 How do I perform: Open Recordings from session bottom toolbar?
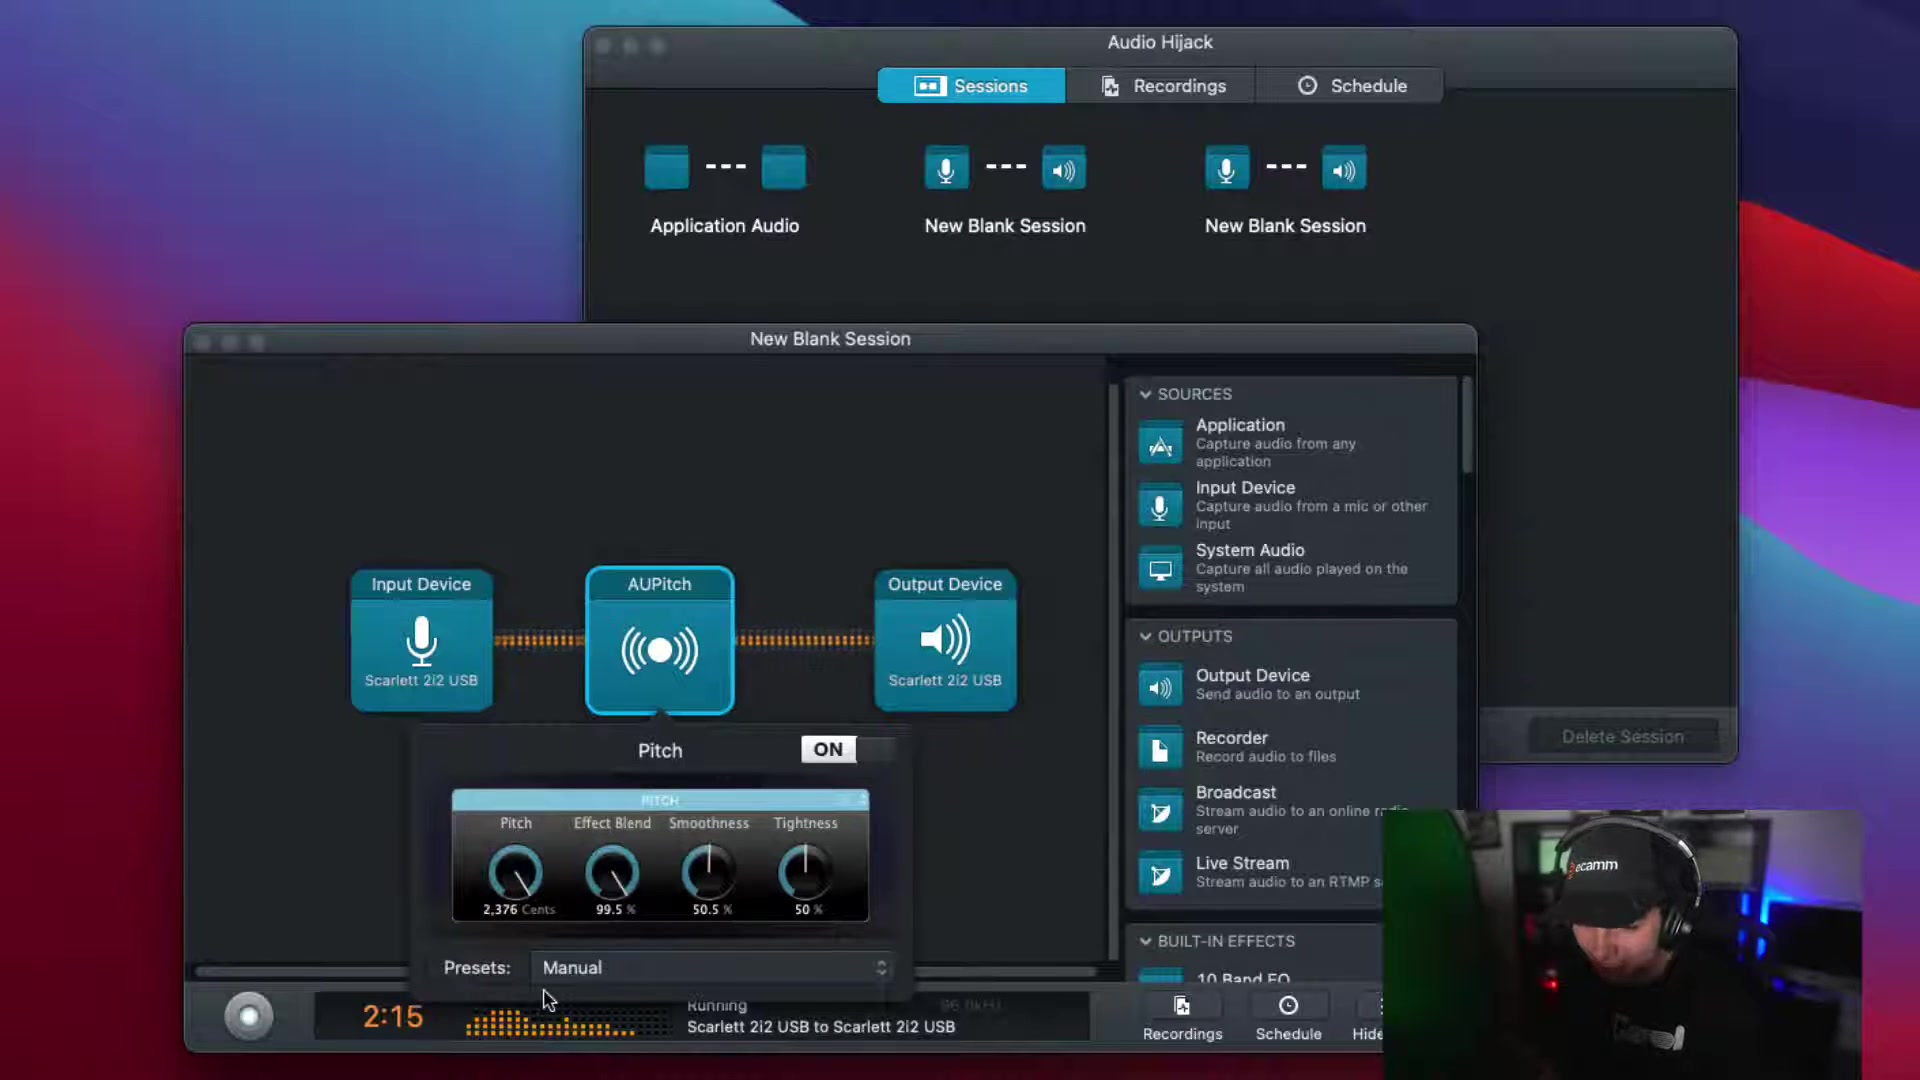click(x=1182, y=1018)
